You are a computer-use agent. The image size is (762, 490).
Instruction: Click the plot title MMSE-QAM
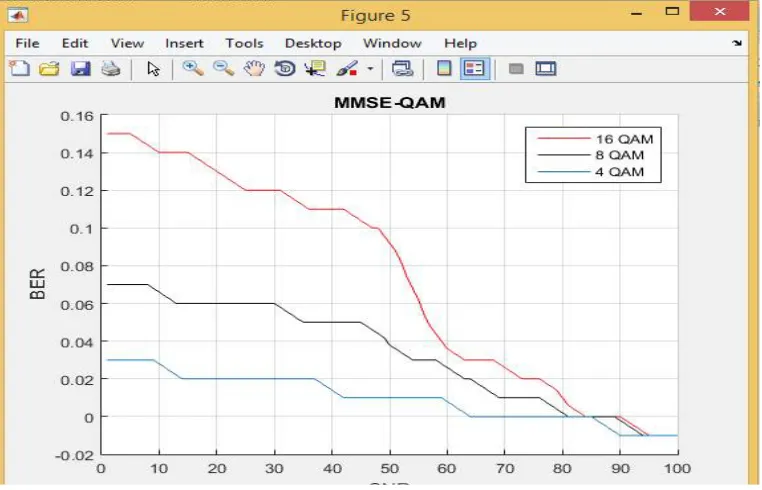[x=390, y=103]
